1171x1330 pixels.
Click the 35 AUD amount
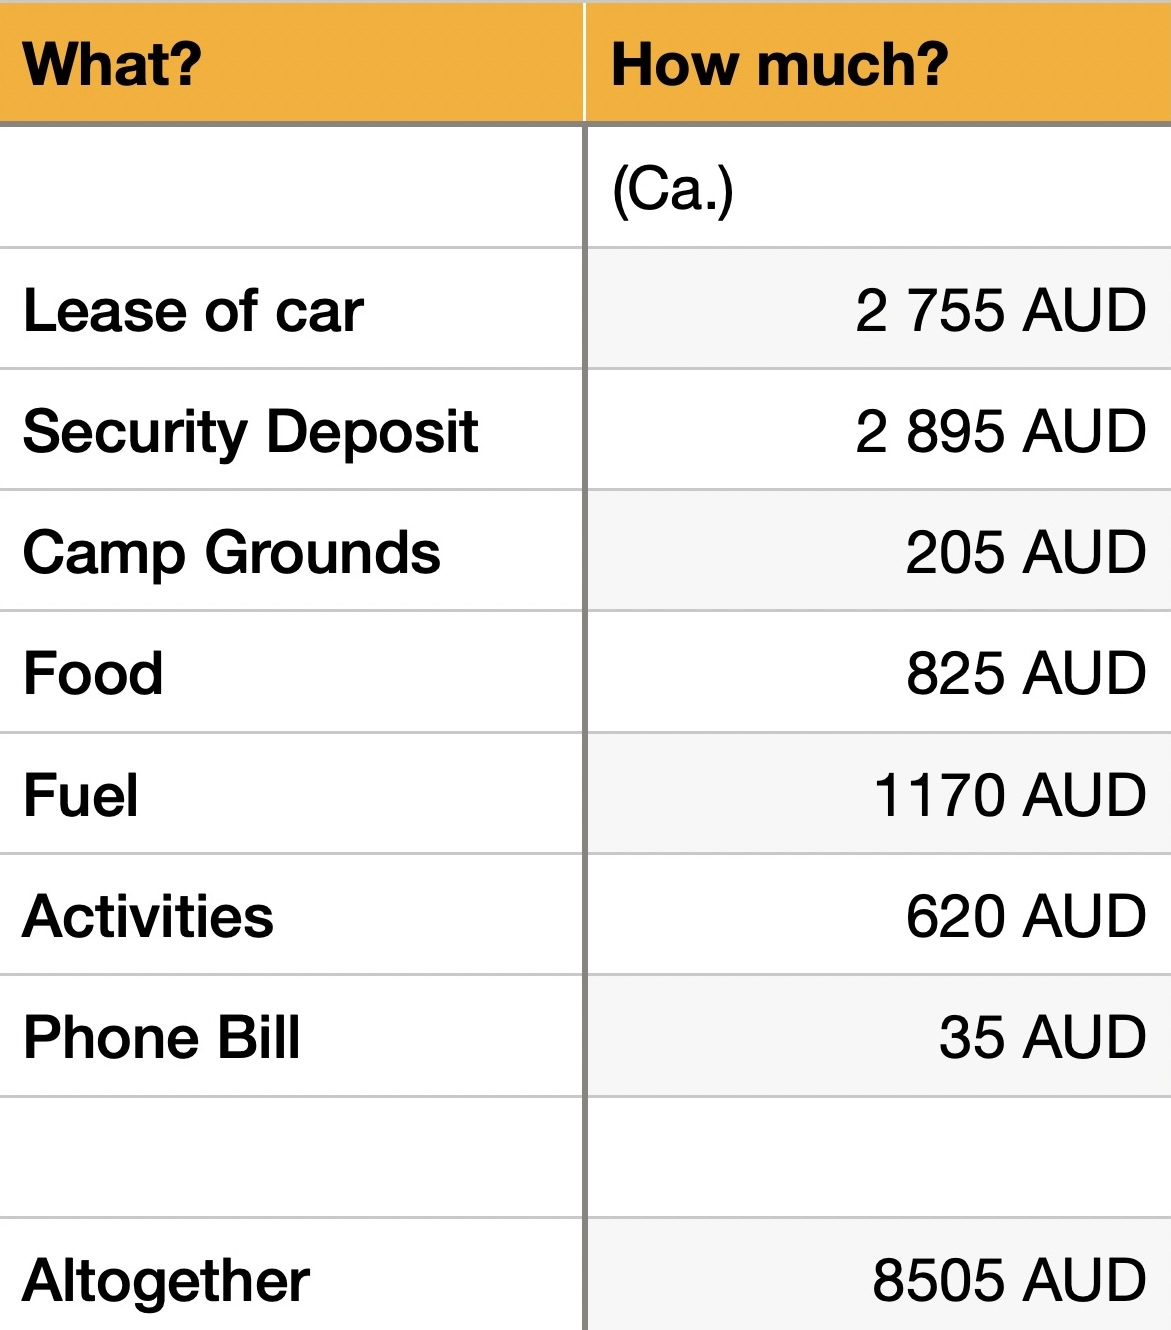1042,1037
